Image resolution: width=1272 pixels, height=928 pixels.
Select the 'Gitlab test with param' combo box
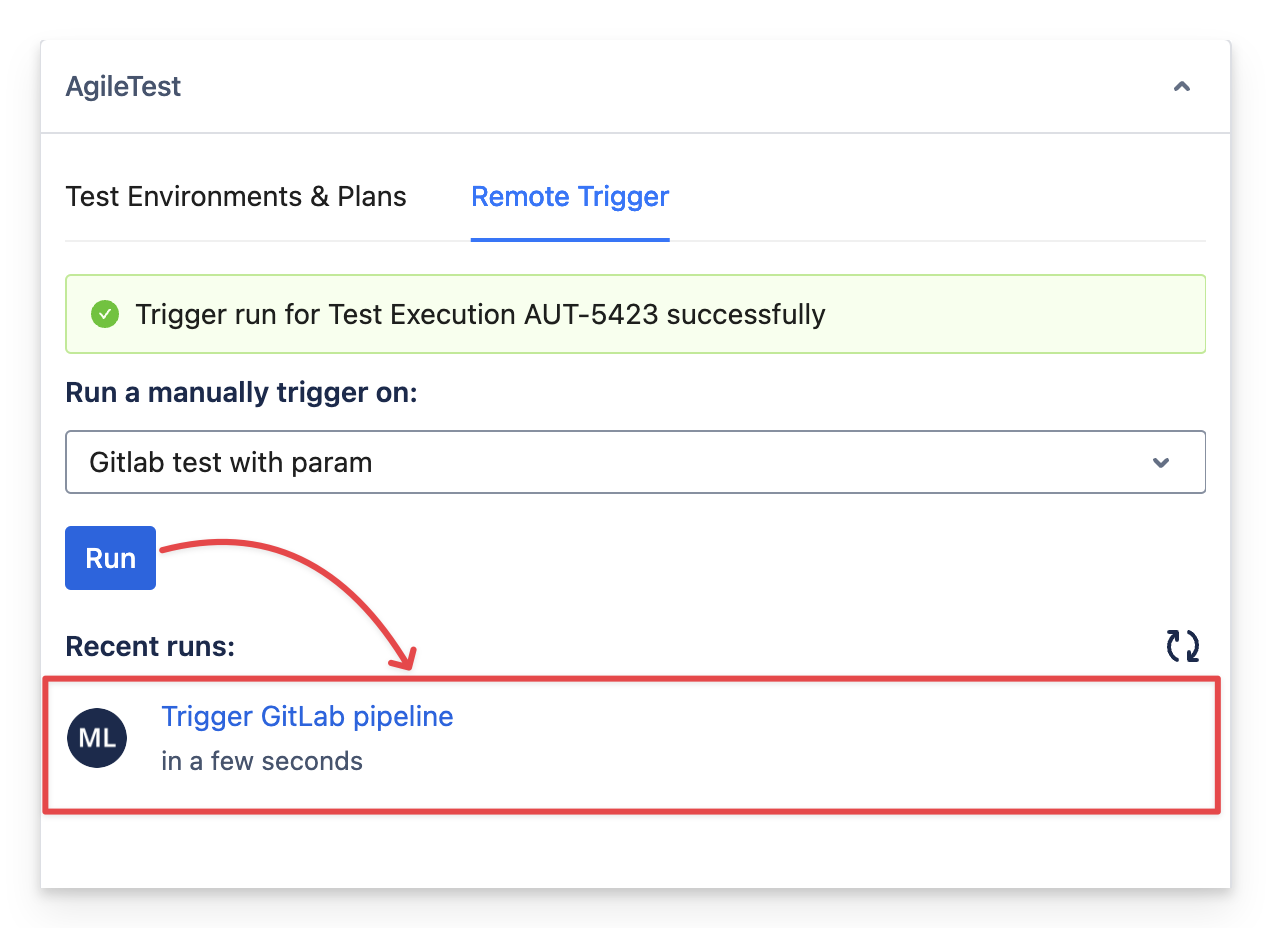(600, 463)
